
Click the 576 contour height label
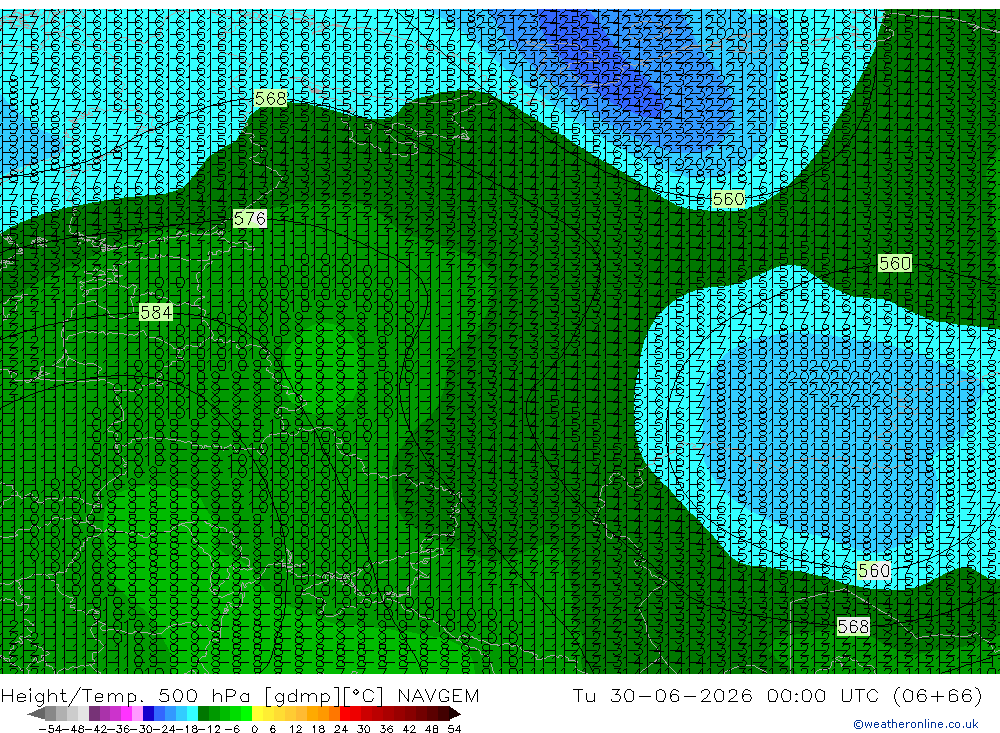tap(249, 219)
